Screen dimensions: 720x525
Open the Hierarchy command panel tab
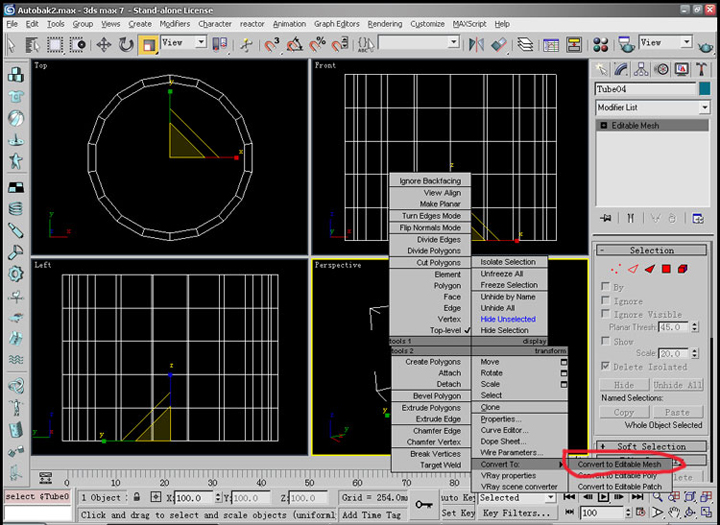(x=641, y=69)
